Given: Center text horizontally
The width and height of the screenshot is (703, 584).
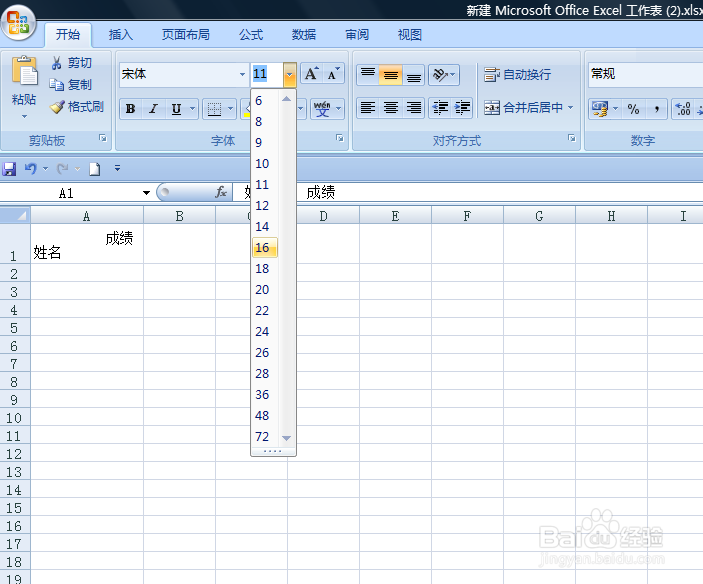Looking at the screenshot, I should (x=391, y=108).
